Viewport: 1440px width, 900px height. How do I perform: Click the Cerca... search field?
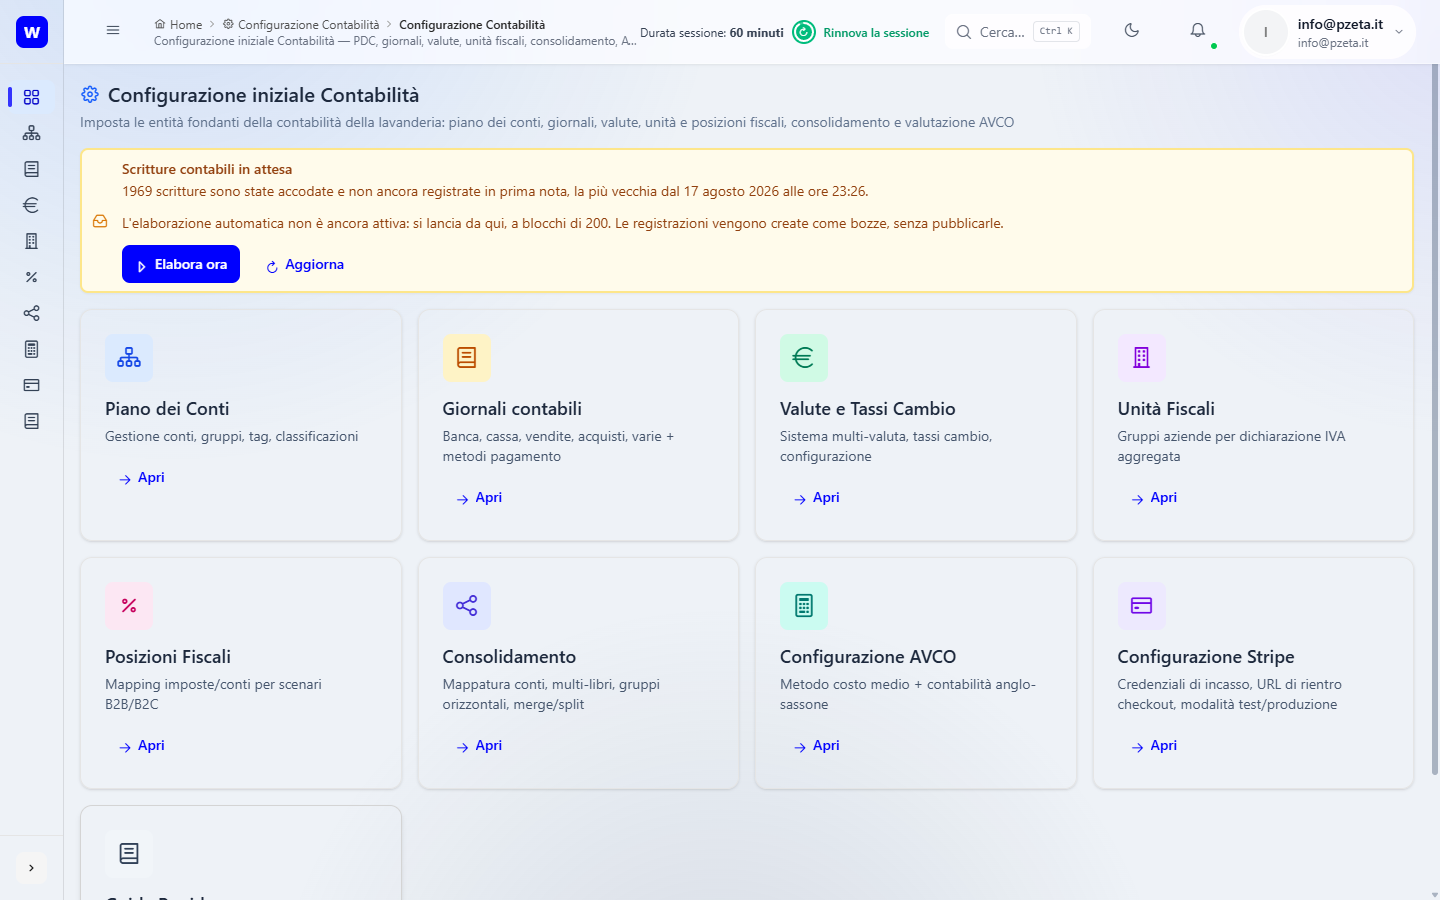[x=1018, y=32]
